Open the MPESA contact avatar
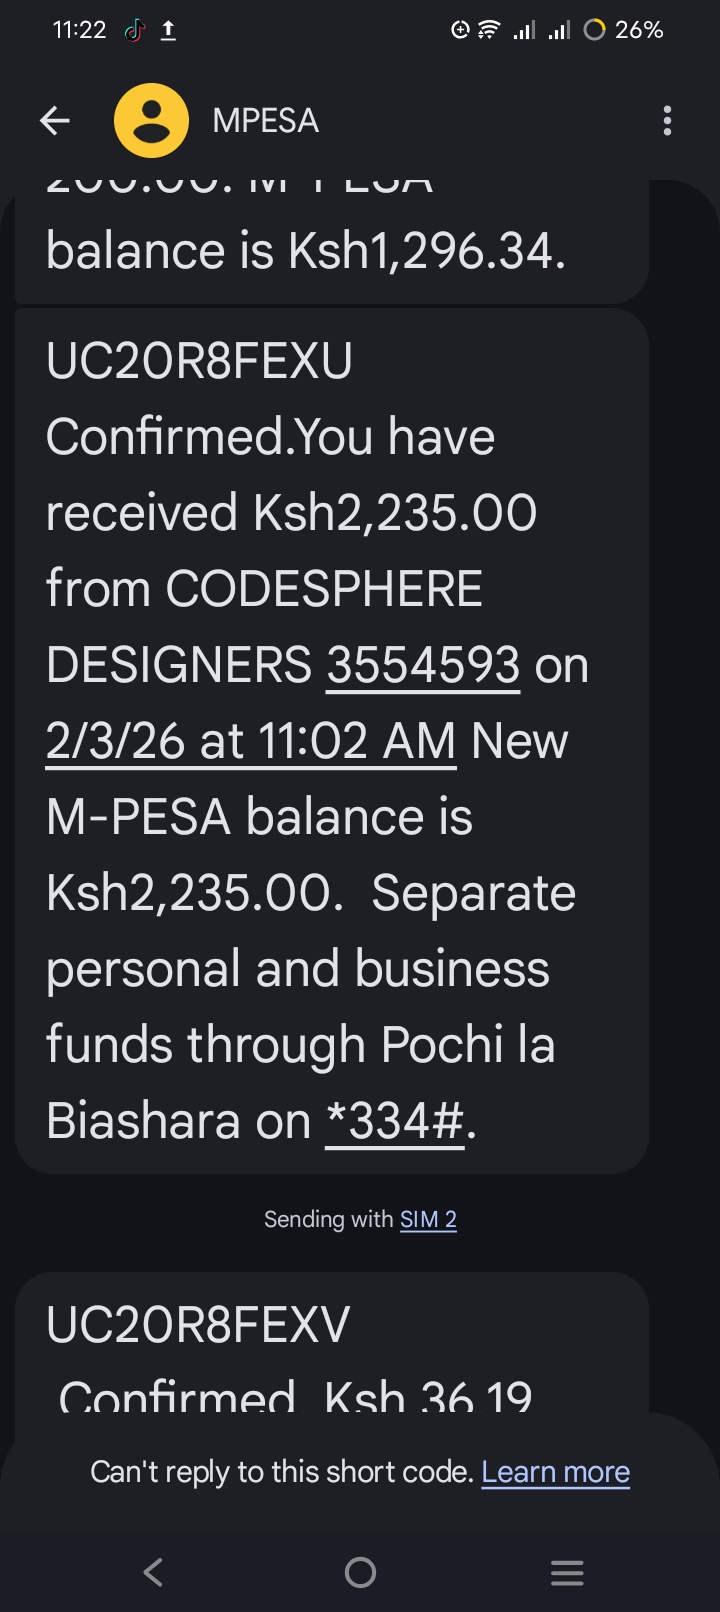 point(151,121)
